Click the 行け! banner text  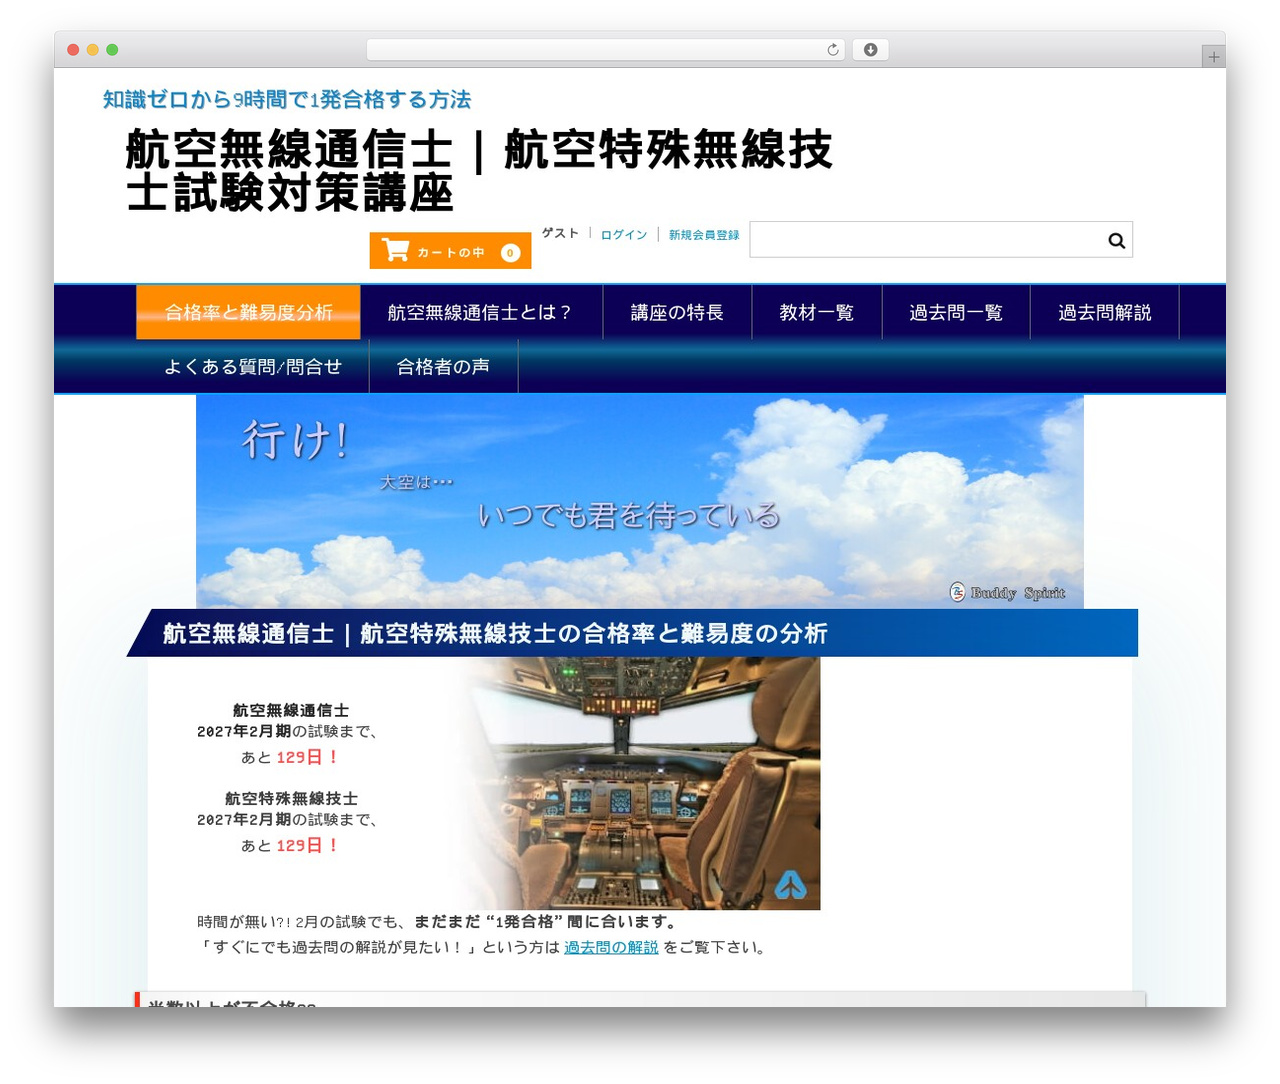[x=295, y=440]
